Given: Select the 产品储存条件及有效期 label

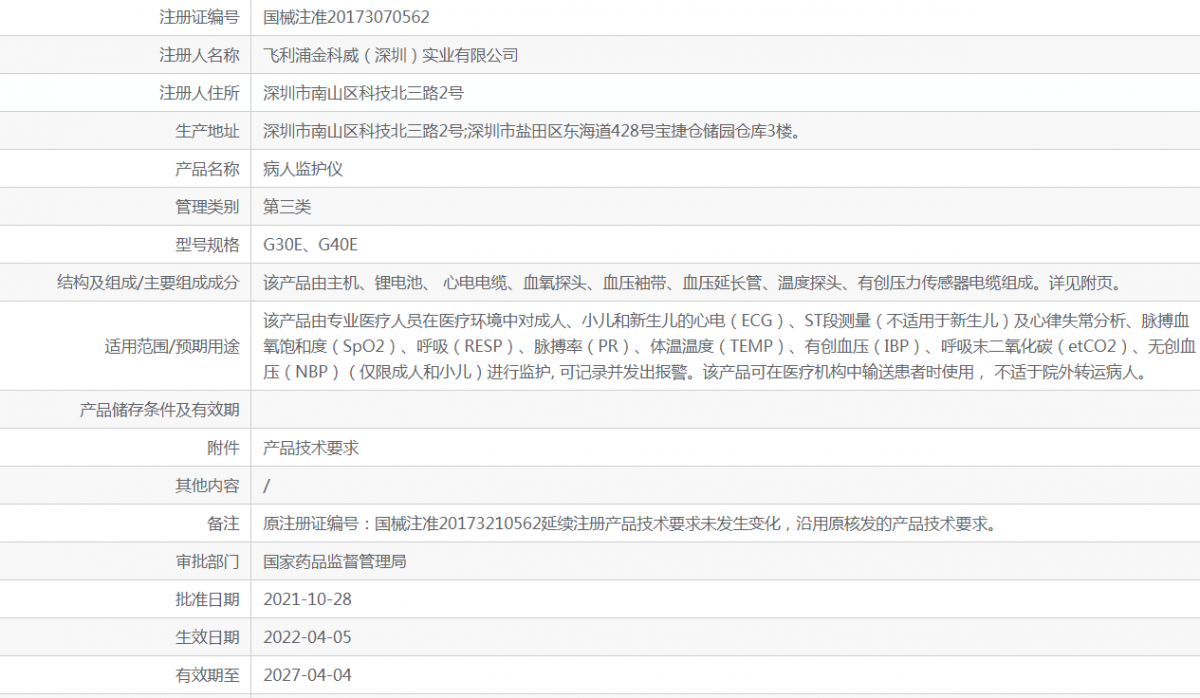Looking at the screenshot, I should 159,410.
